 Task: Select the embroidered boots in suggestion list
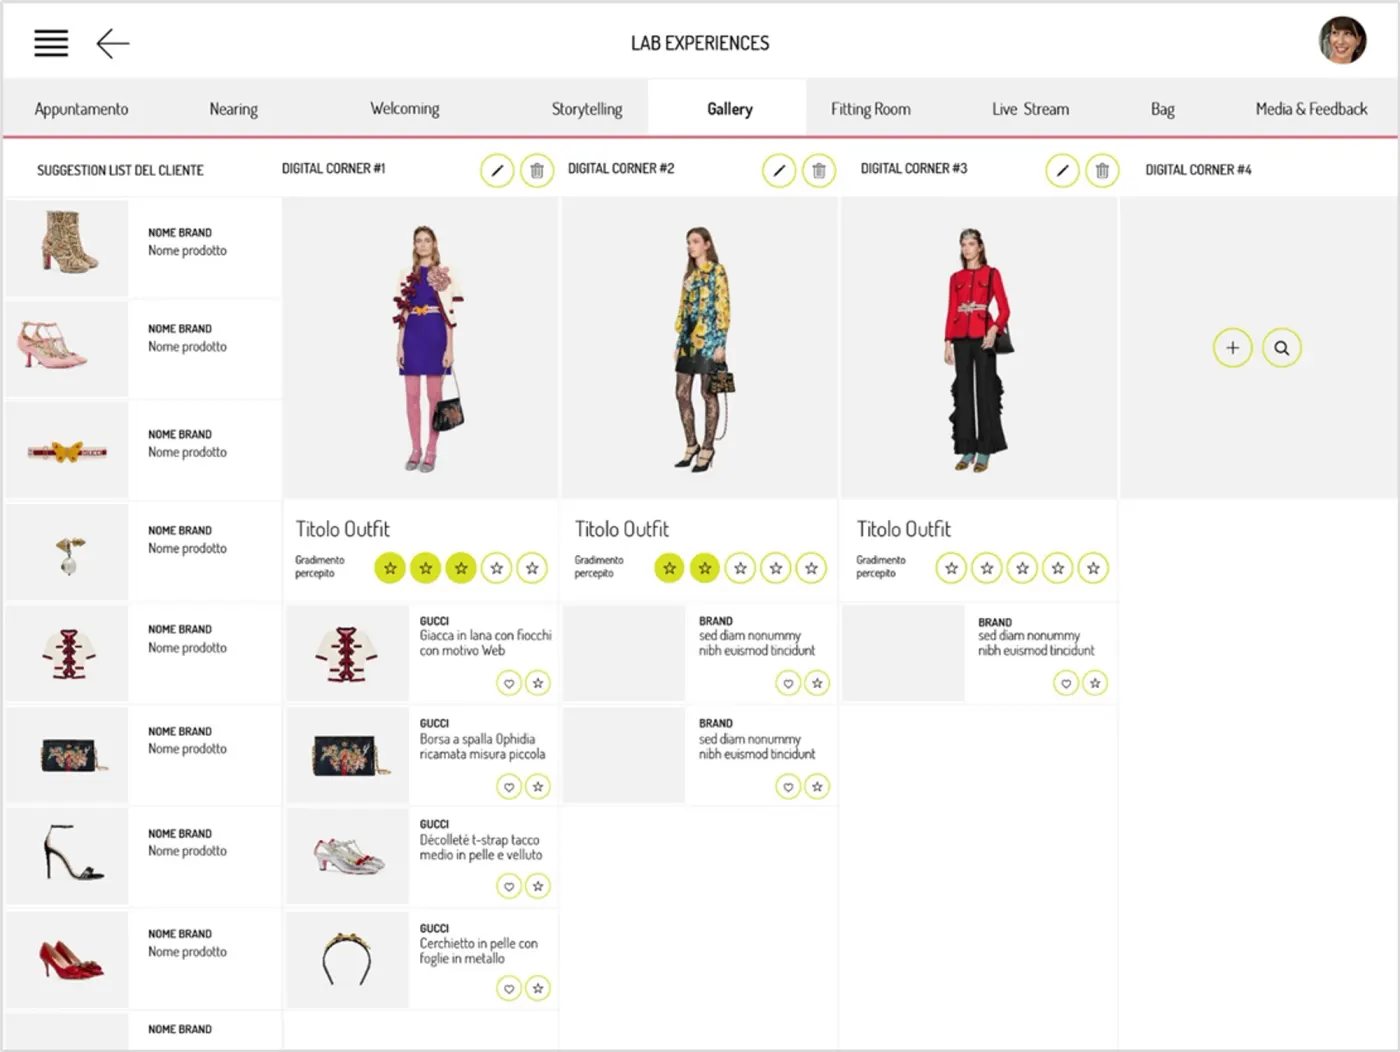click(x=143, y=247)
